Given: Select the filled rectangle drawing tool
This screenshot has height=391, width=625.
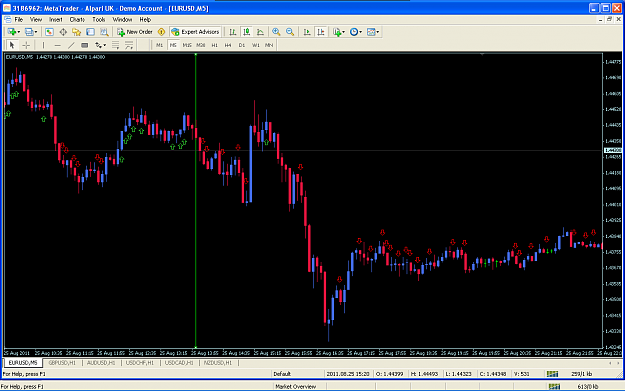Looking at the screenshot, I should coord(85,45).
